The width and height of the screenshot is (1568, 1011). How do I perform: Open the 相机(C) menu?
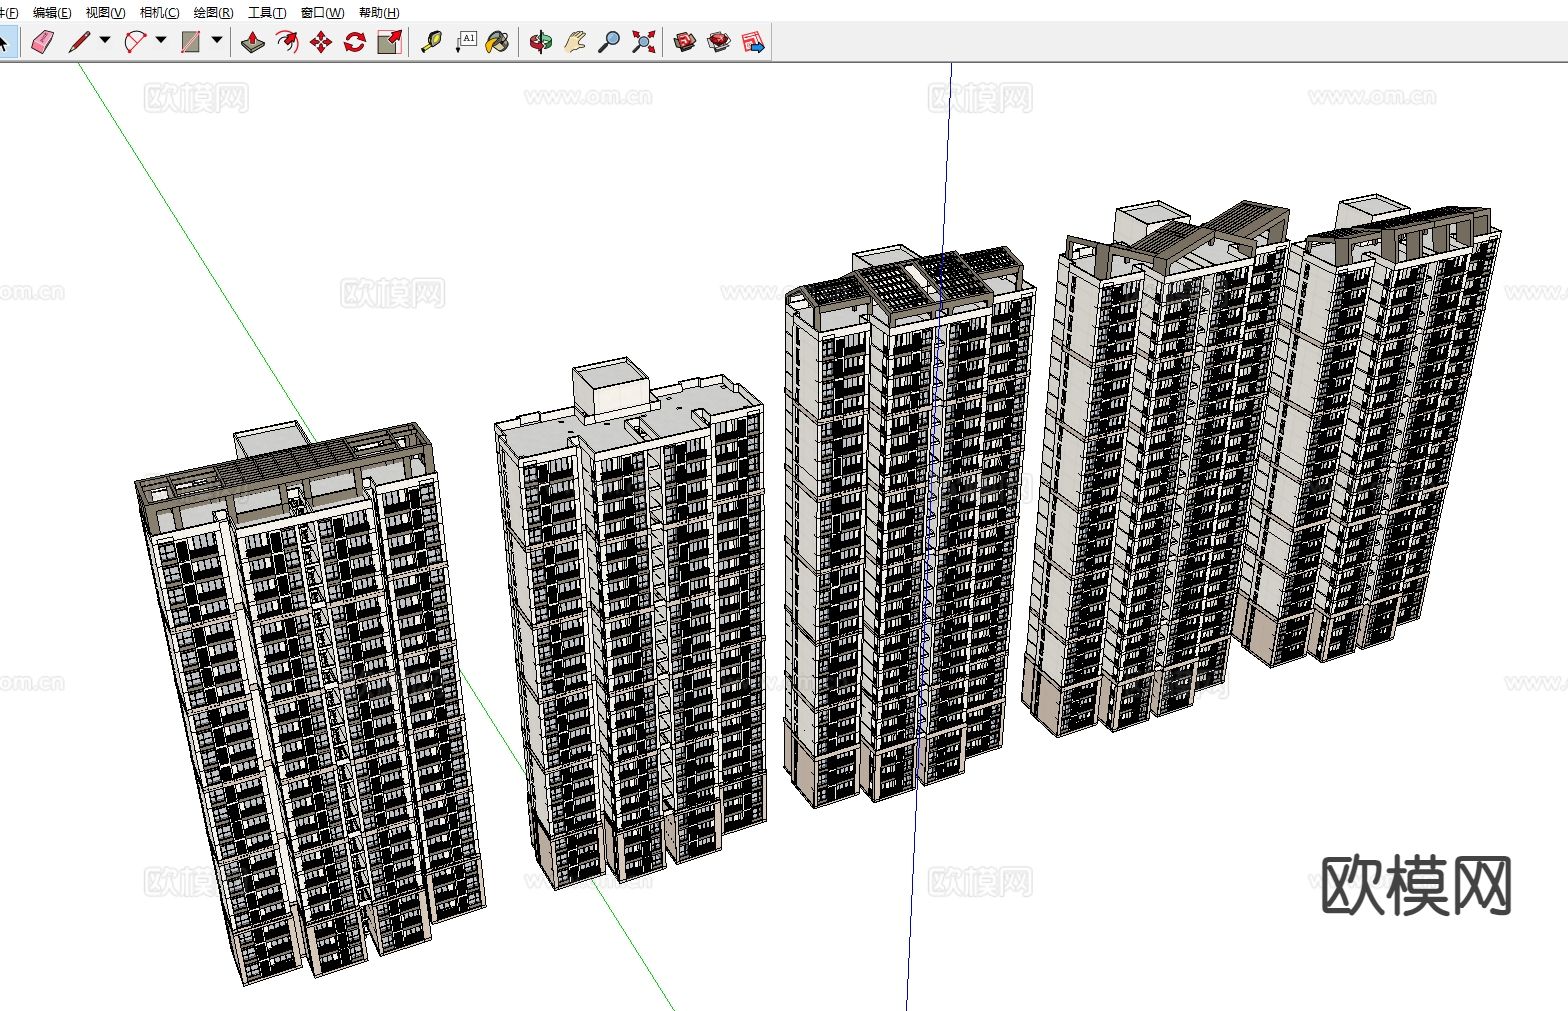pos(159,13)
